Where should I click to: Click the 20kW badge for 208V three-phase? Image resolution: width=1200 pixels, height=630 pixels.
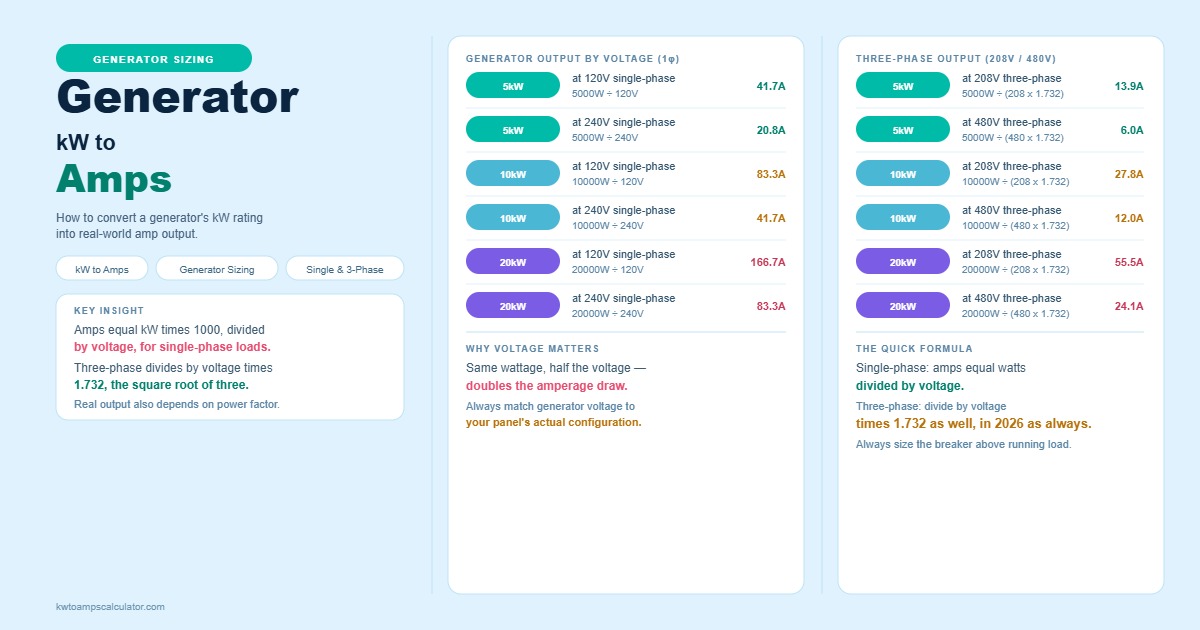coord(903,262)
